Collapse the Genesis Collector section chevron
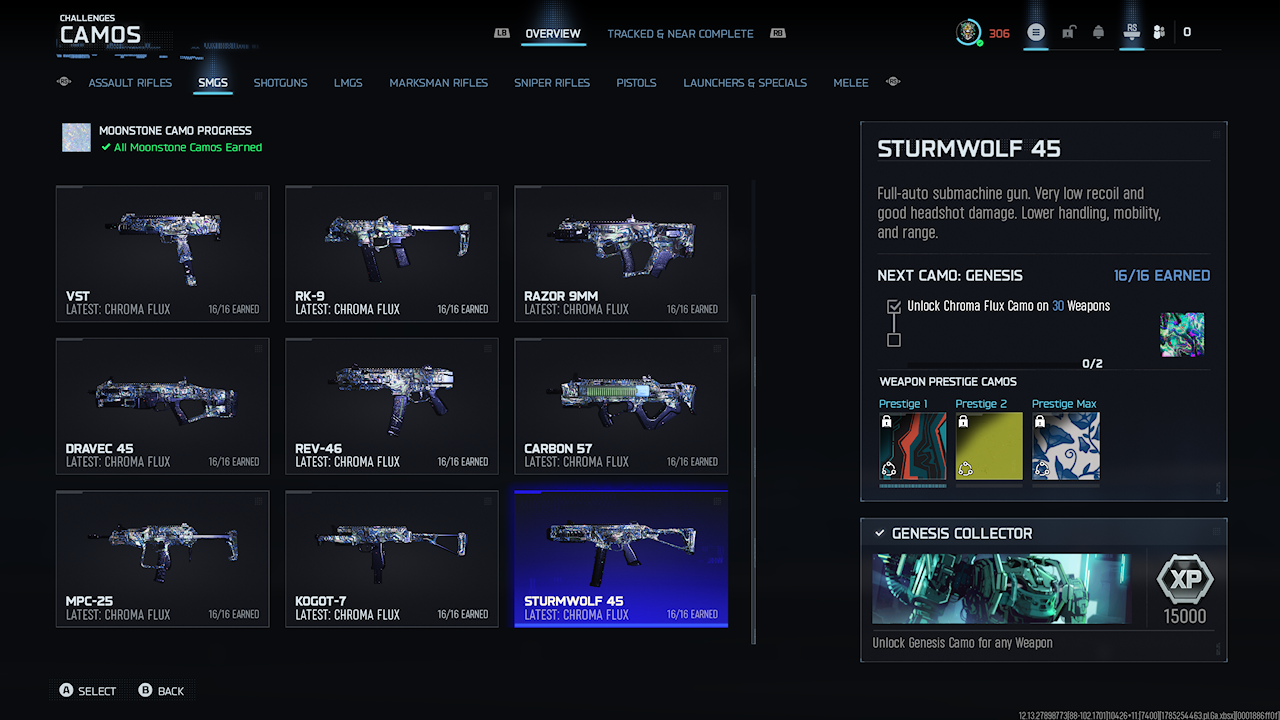1280x720 pixels. pyautogui.click(x=880, y=533)
